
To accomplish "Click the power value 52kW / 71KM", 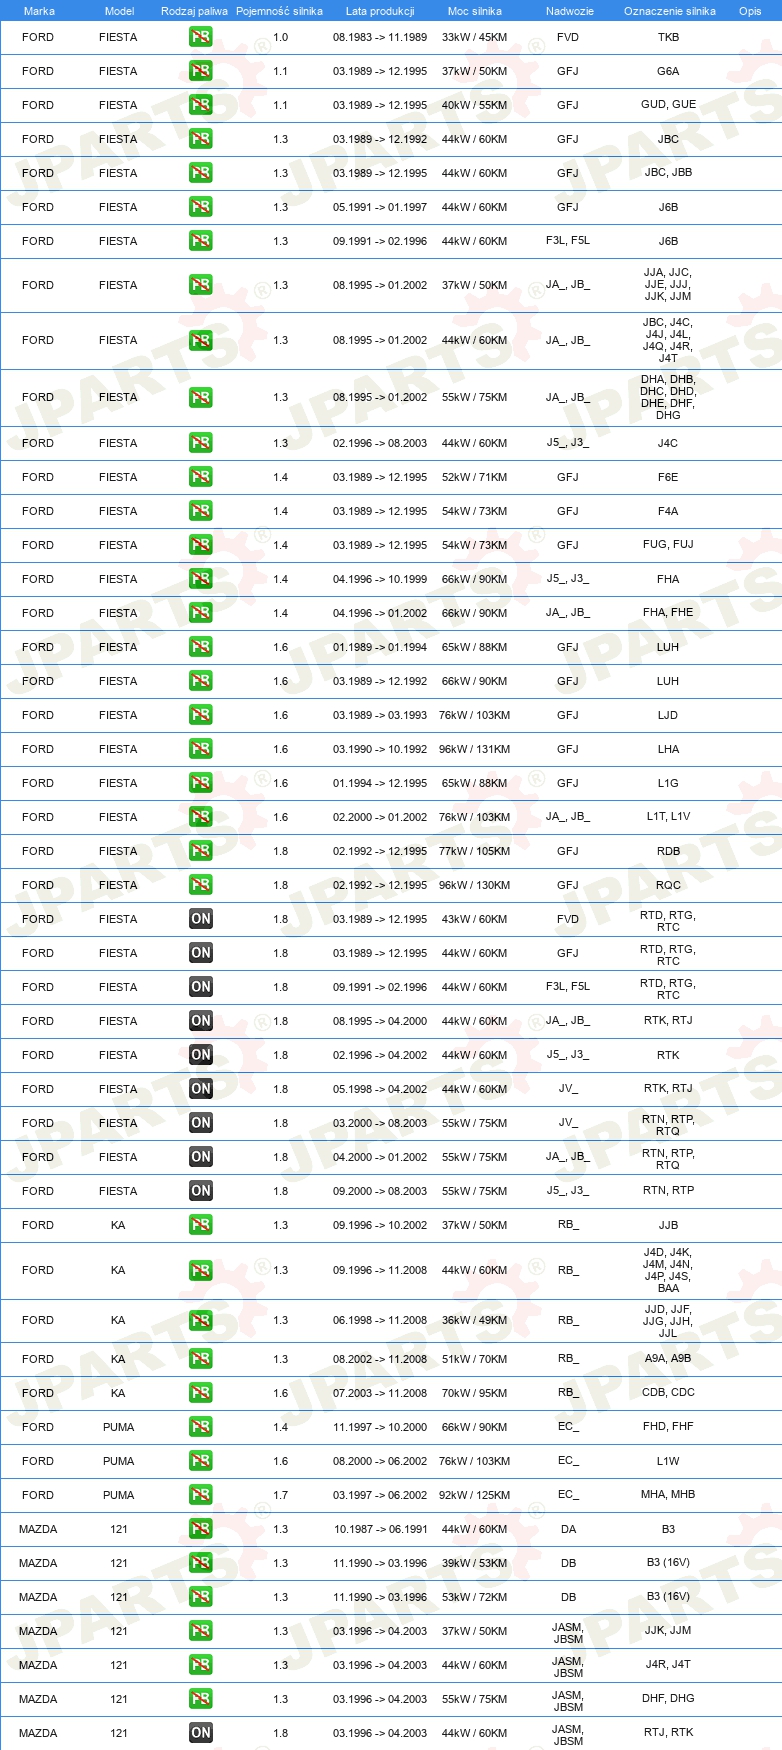I will (x=475, y=477).
